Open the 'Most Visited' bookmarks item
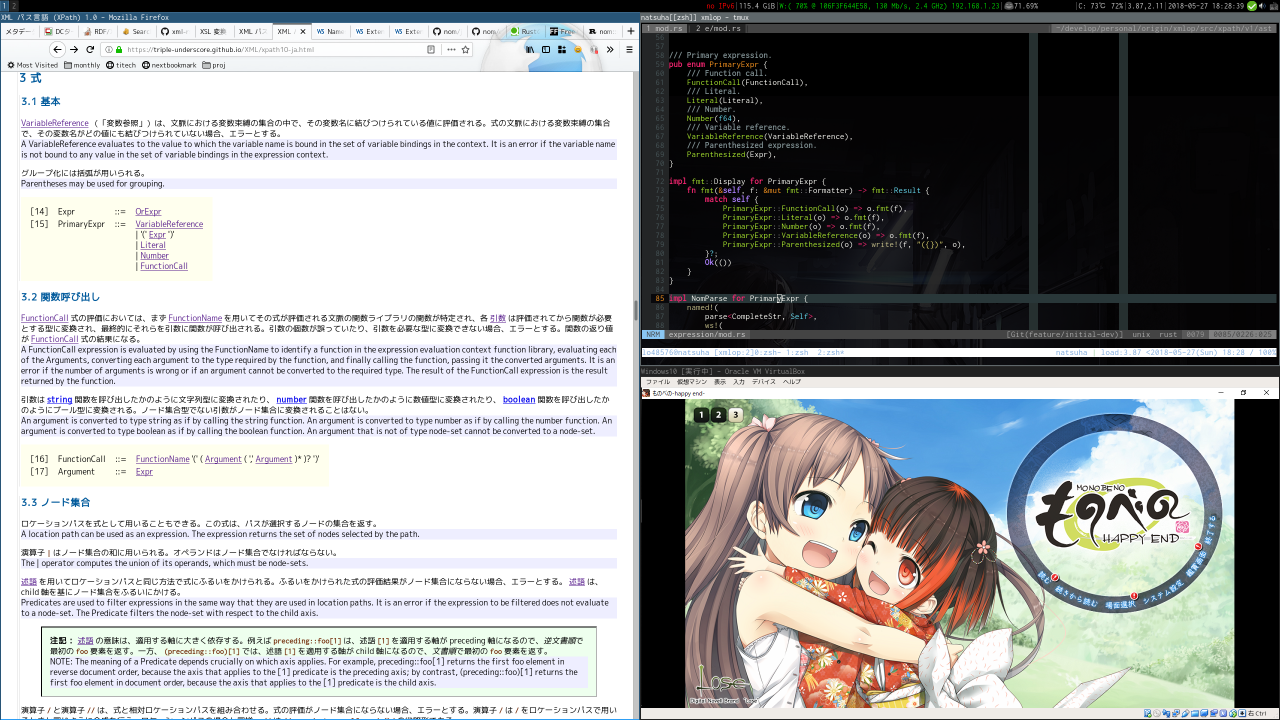This screenshot has height=720, width=1280. [x=32, y=65]
